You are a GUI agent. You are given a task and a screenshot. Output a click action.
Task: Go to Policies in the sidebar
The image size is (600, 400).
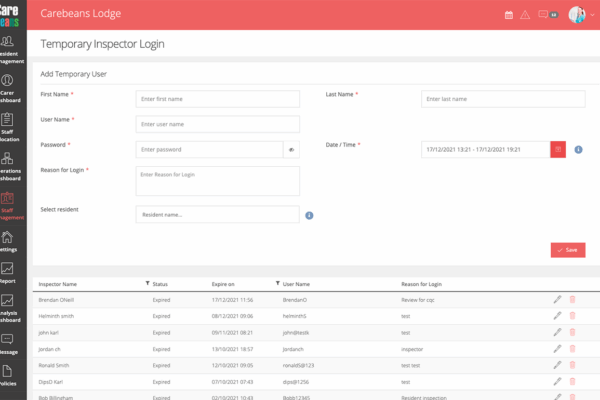8,375
